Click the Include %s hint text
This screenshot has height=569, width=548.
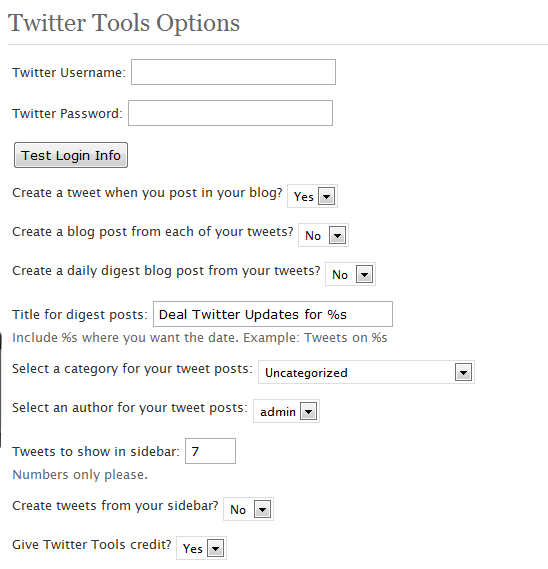[200, 338]
